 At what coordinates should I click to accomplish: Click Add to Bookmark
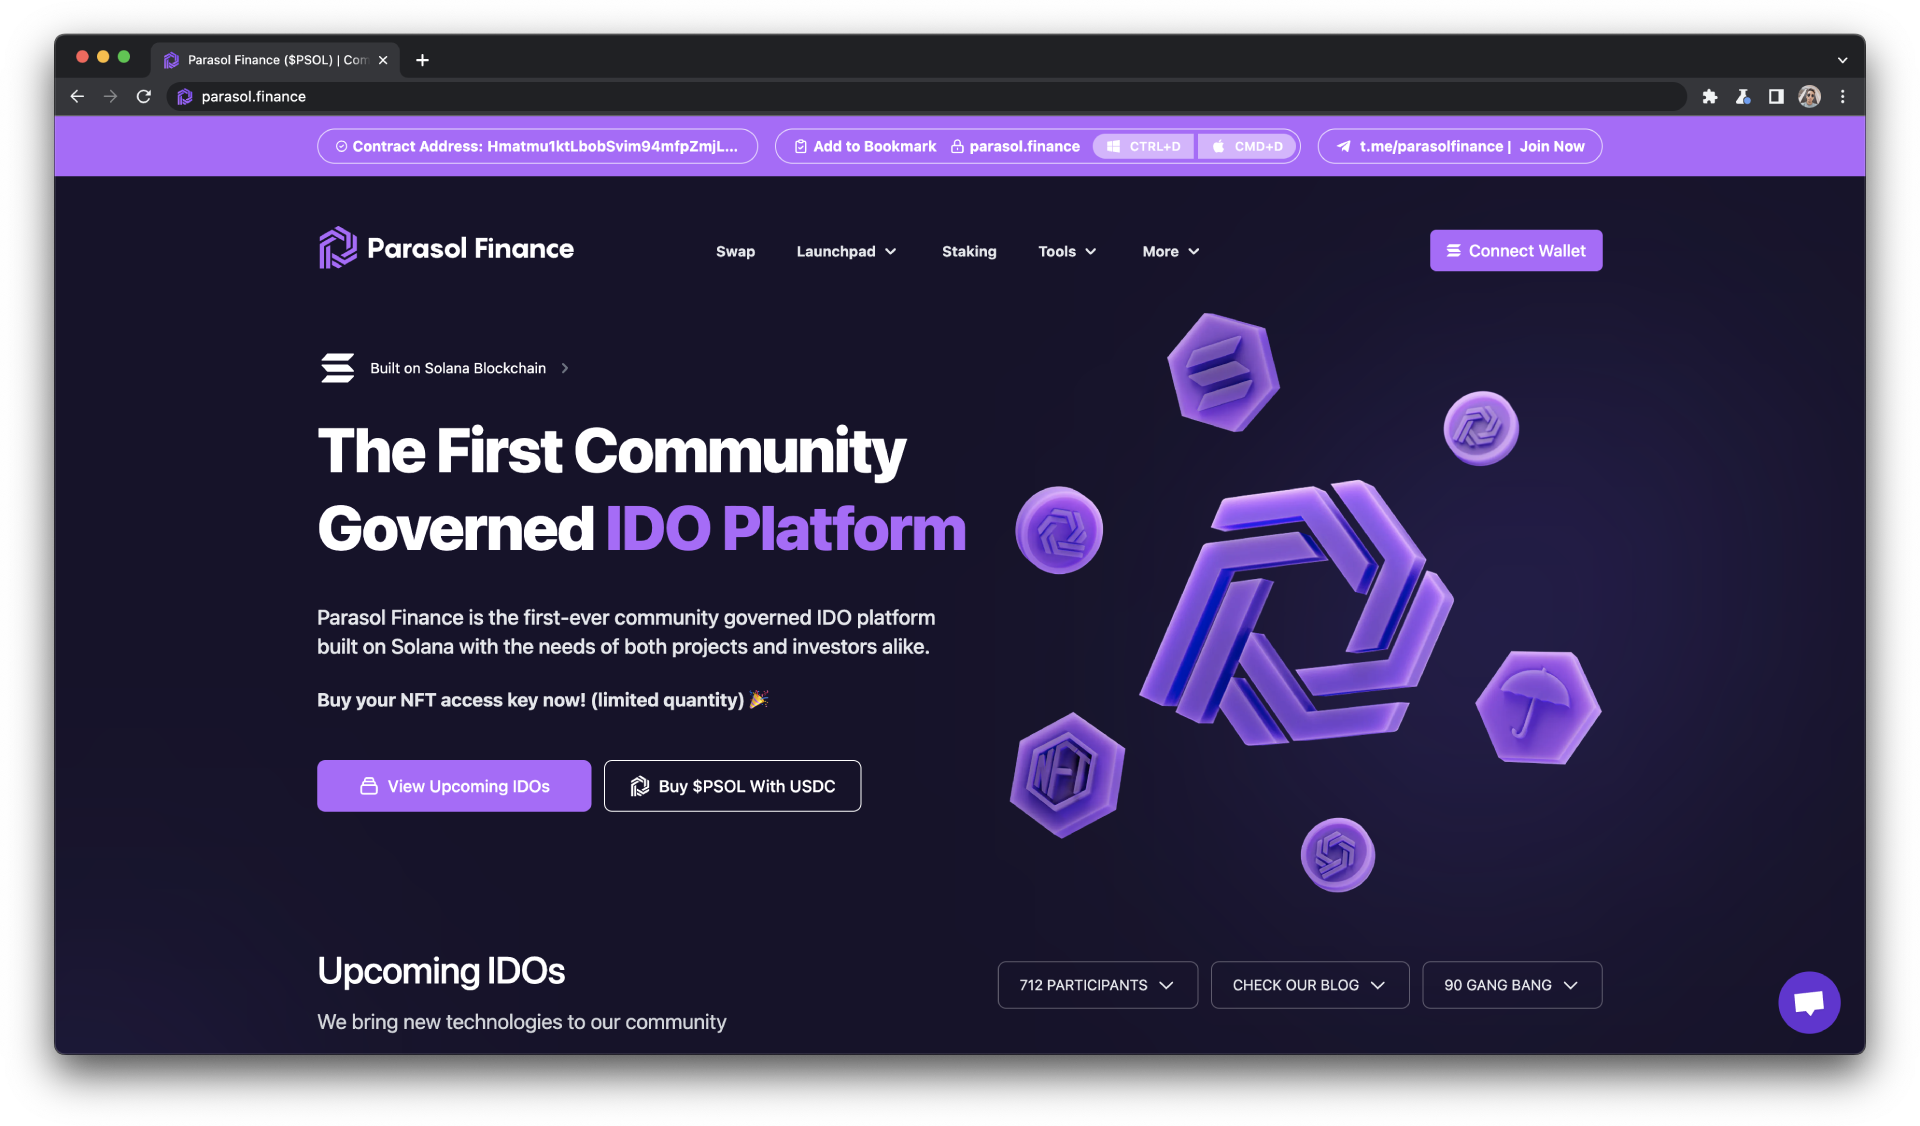pyautogui.click(x=865, y=146)
